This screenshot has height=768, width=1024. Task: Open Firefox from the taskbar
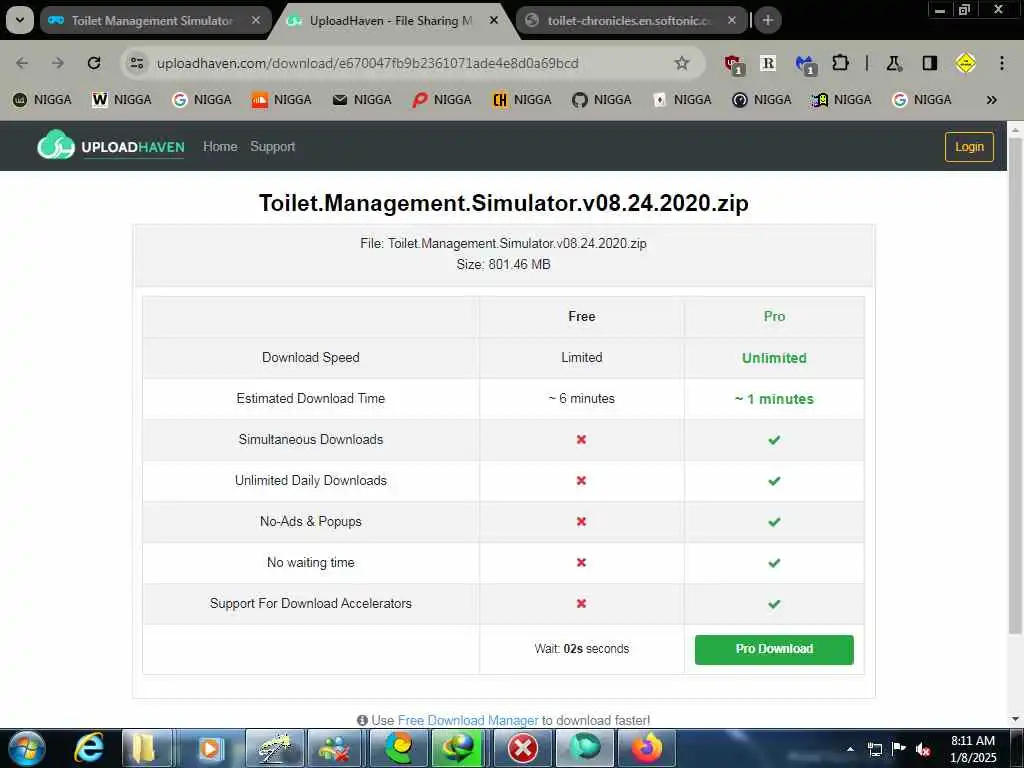pos(647,748)
